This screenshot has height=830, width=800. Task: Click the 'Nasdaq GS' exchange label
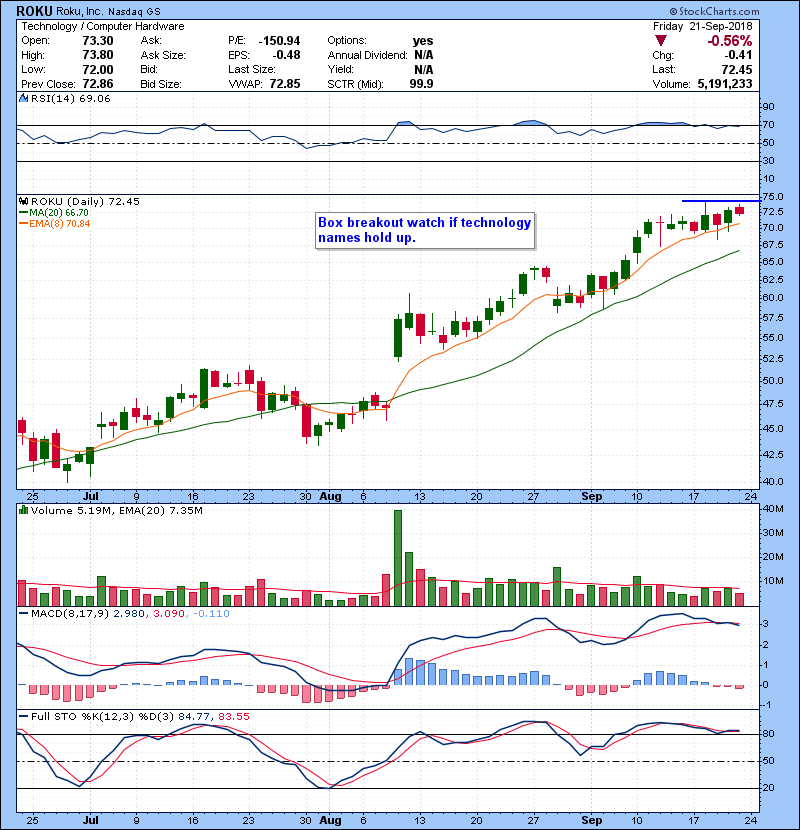pos(134,12)
